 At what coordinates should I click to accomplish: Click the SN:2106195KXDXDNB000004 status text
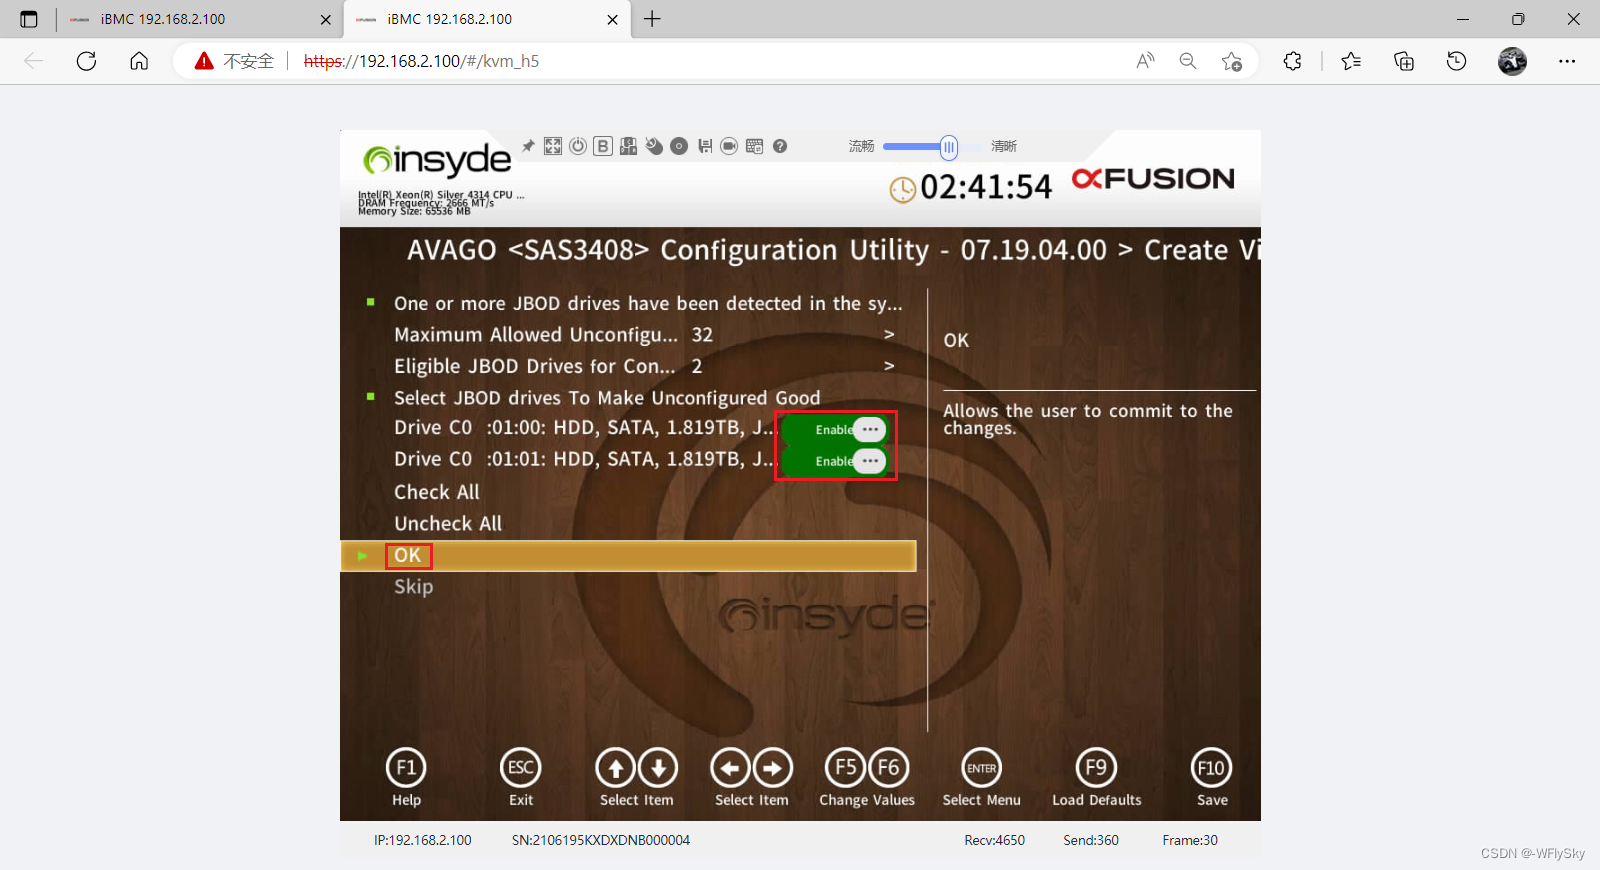point(601,840)
